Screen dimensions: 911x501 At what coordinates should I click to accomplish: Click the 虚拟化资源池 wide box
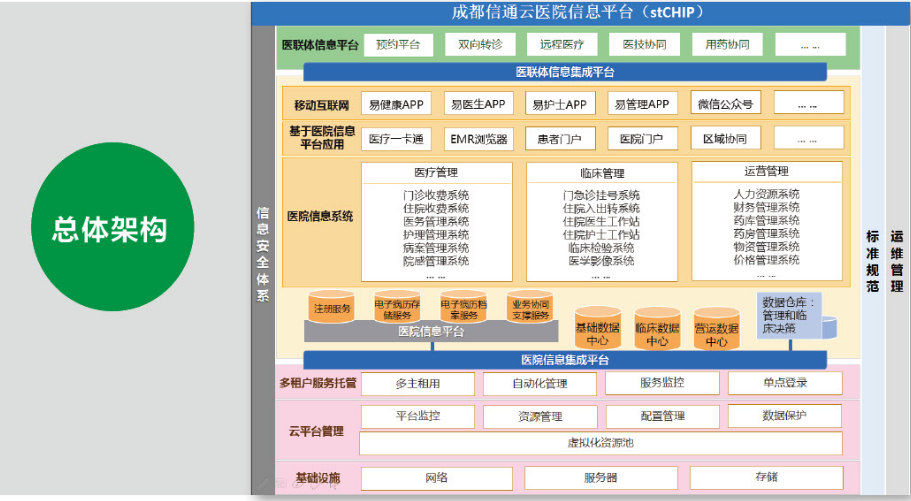[601, 443]
